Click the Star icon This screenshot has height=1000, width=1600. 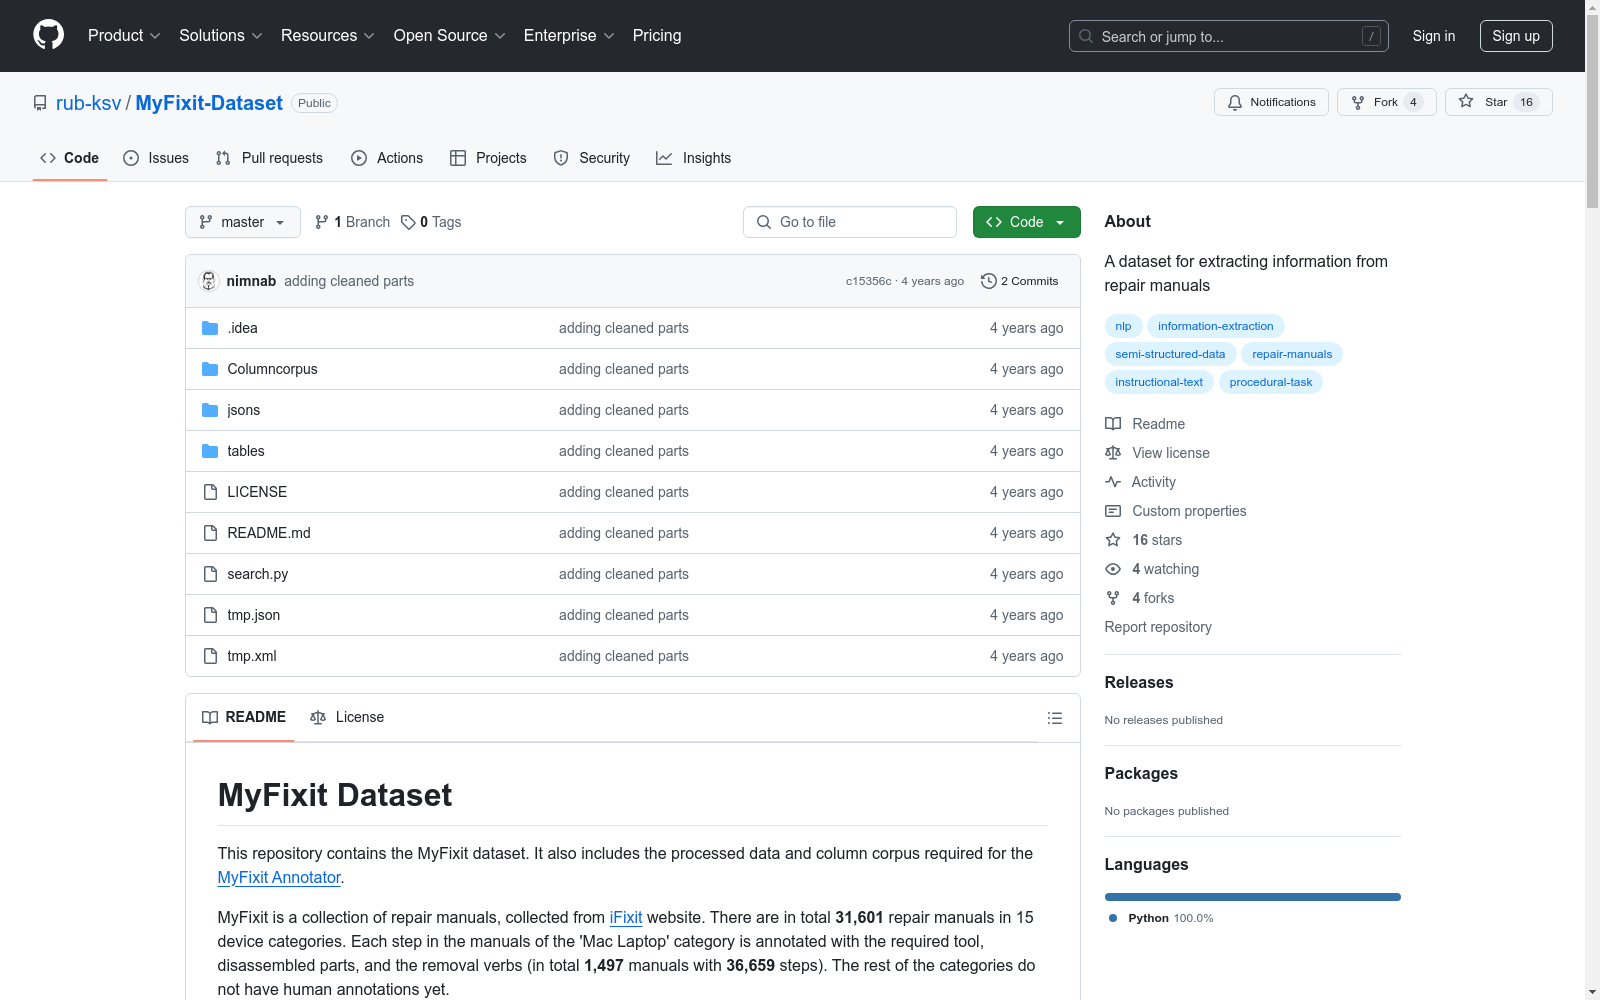(1466, 101)
